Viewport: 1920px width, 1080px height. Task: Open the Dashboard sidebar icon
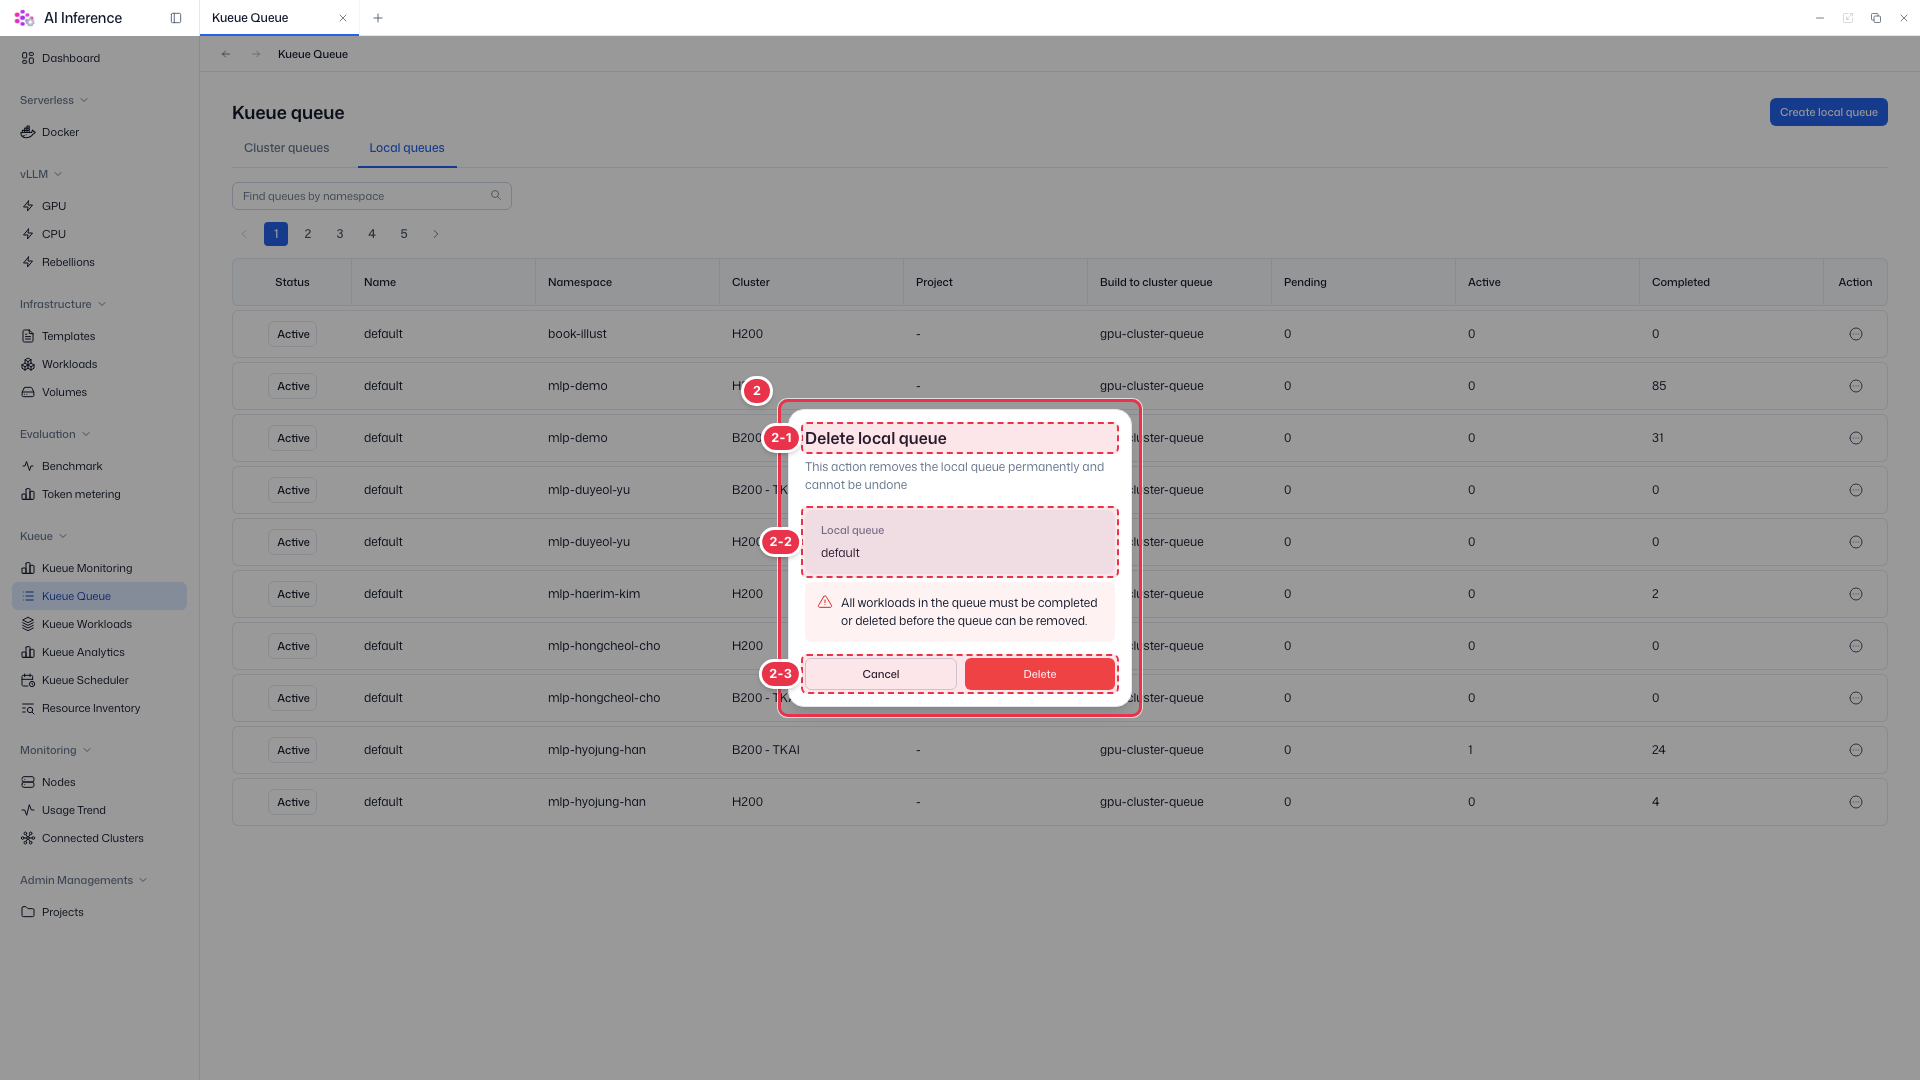(28, 58)
